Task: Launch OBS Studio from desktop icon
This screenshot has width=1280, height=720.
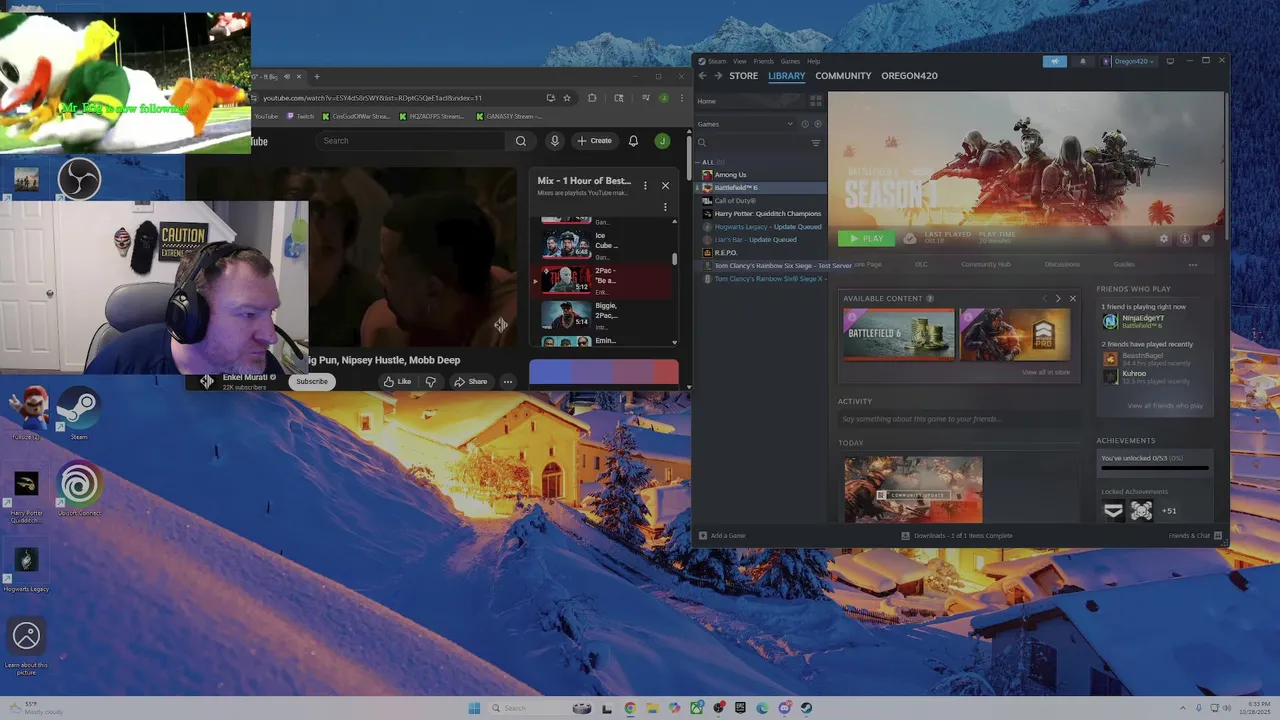Action: click(x=79, y=180)
